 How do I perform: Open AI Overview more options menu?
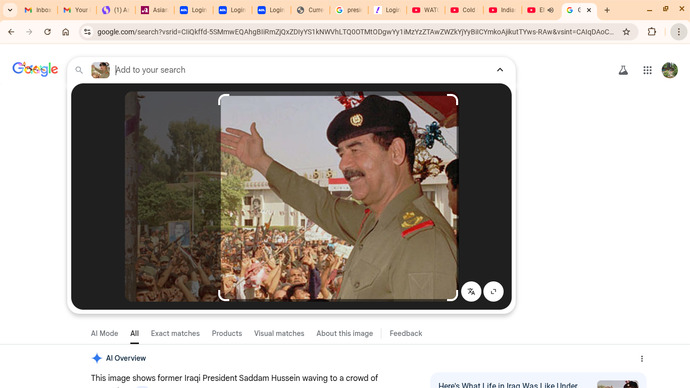pyautogui.click(x=642, y=359)
